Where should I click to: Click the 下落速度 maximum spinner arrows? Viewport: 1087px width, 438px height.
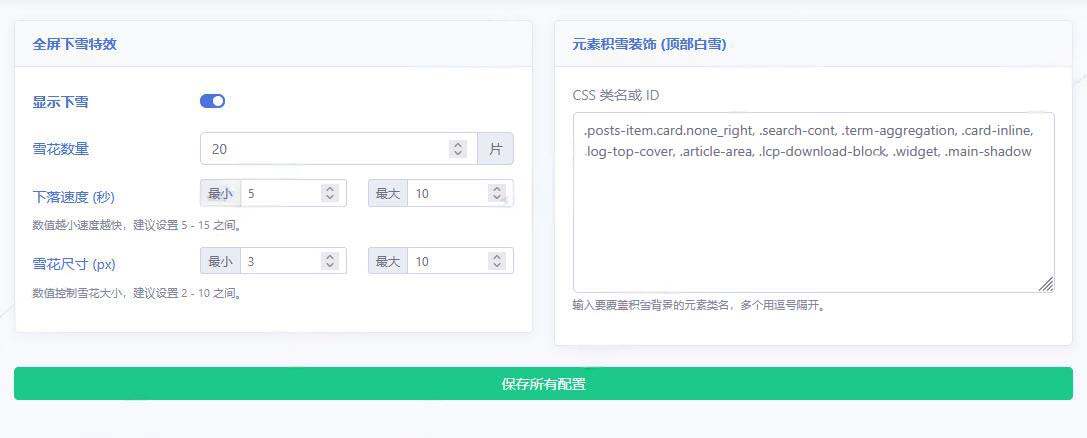tap(497, 193)
